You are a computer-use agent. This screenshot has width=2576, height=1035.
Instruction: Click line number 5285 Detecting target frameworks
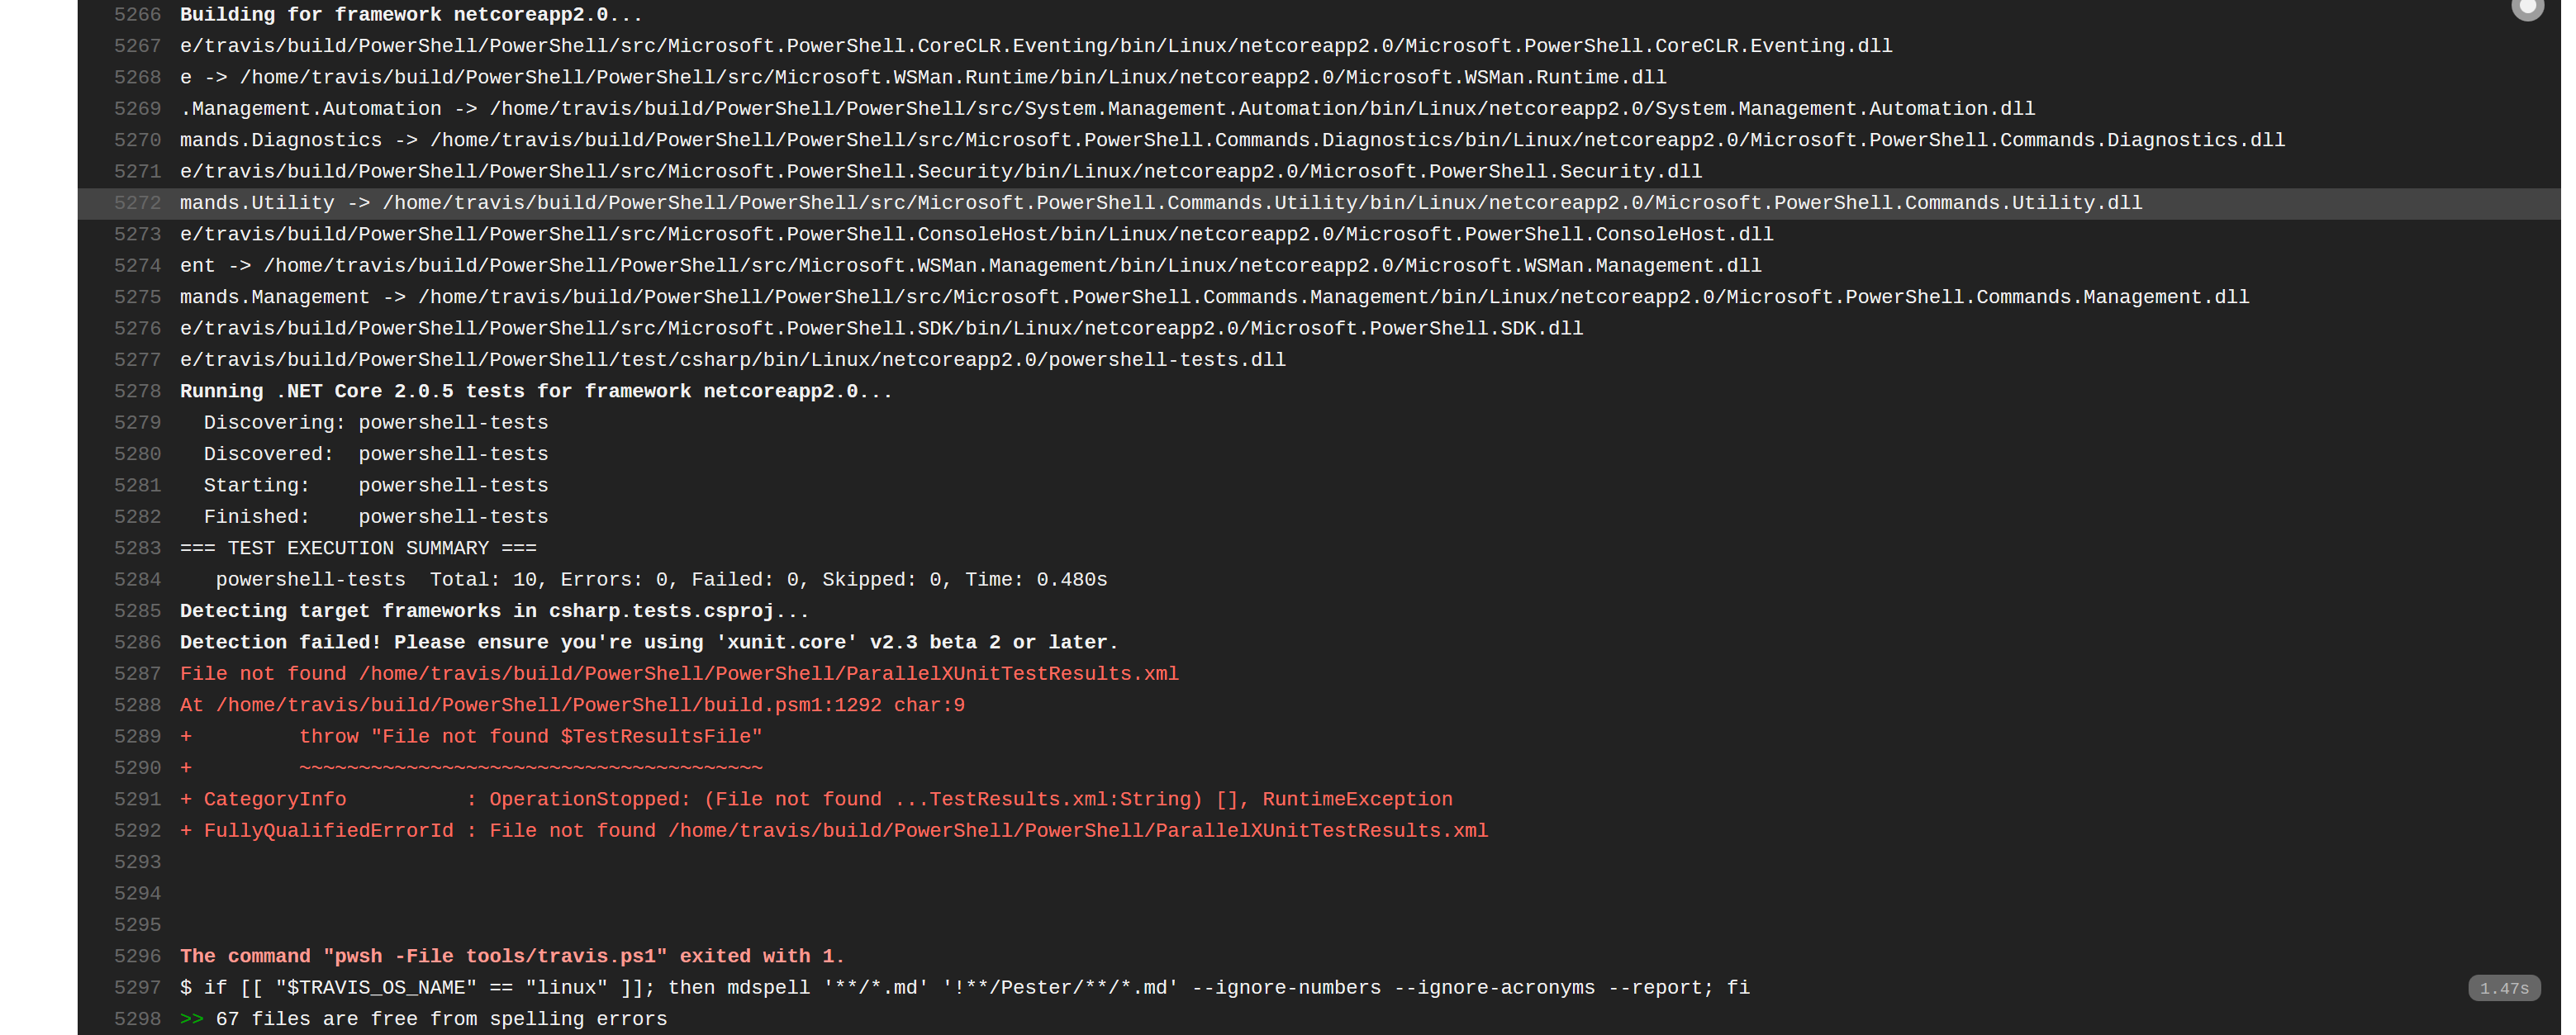(137, 611)
